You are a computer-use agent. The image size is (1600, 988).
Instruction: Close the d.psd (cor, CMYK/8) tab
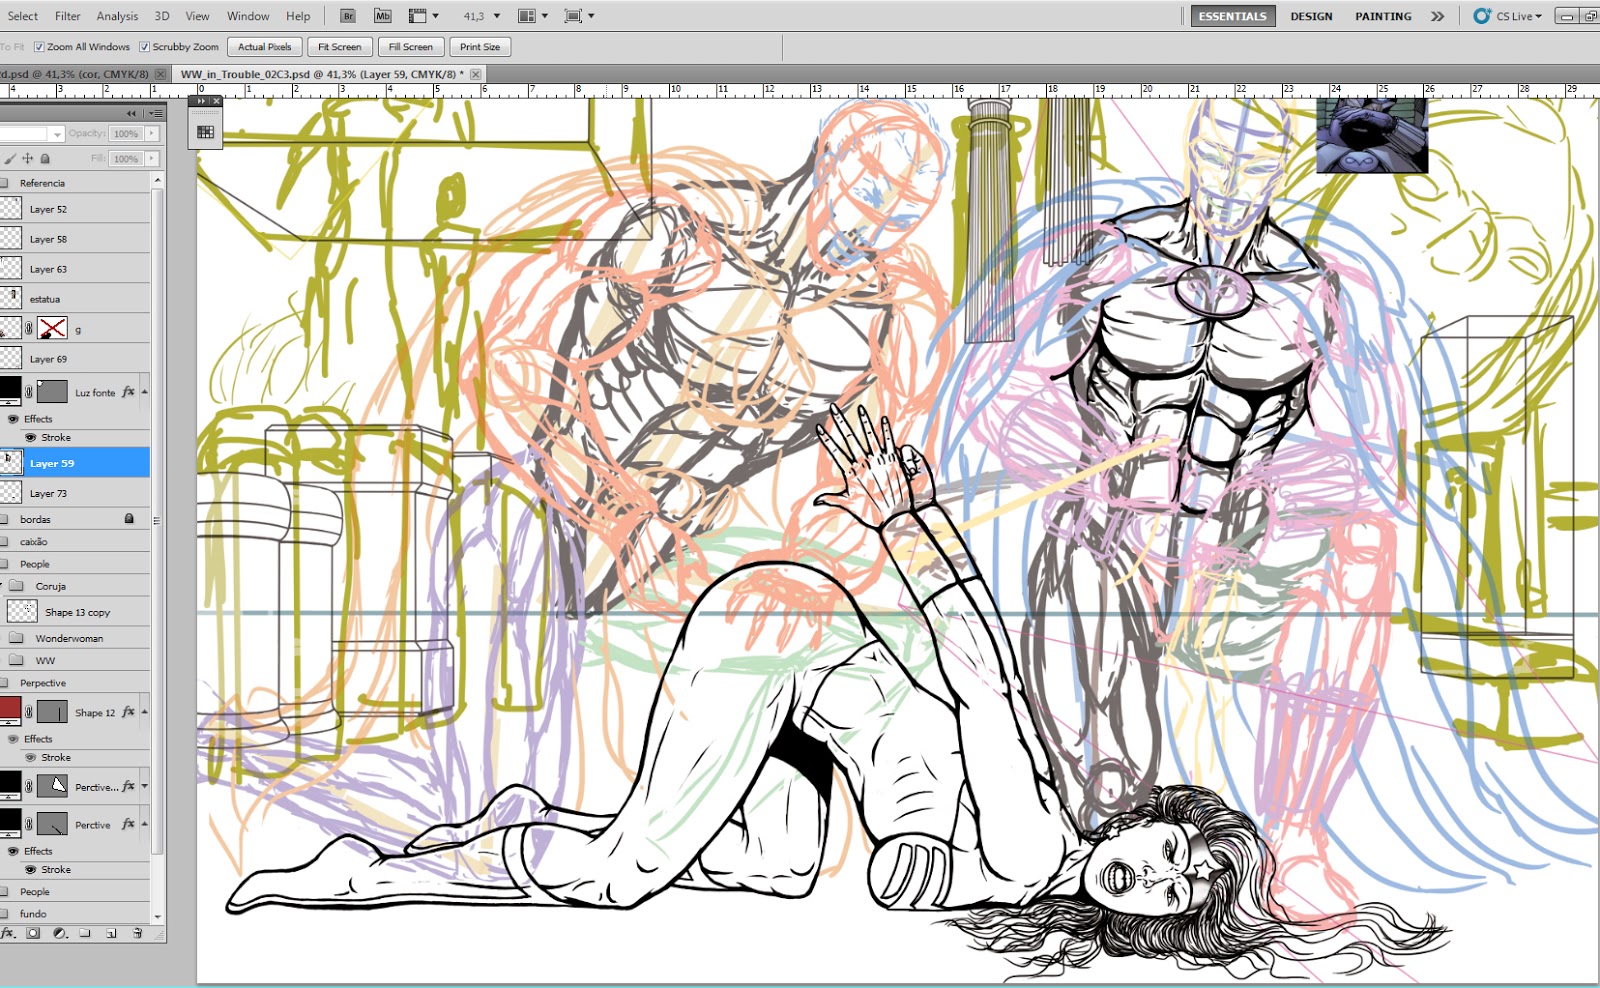pos(160,74)
